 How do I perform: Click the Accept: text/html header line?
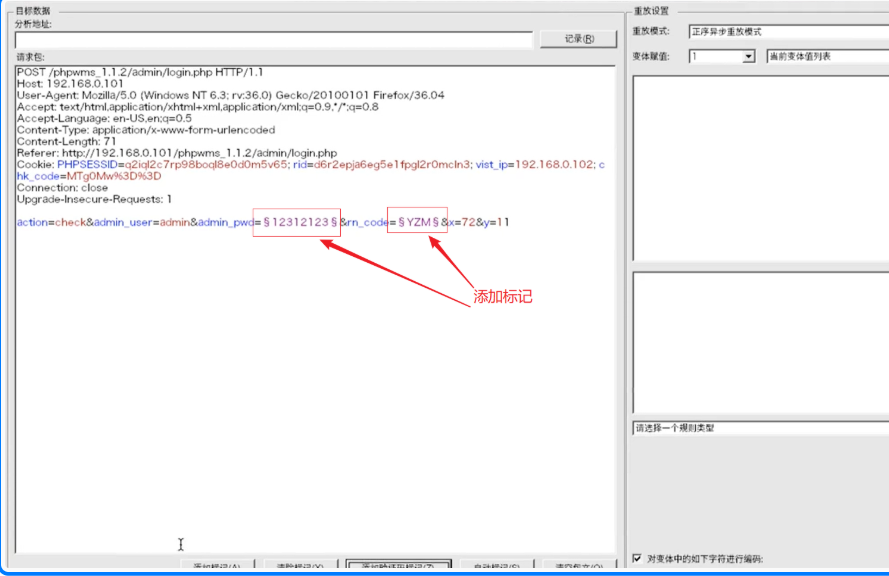coord(197,107)
